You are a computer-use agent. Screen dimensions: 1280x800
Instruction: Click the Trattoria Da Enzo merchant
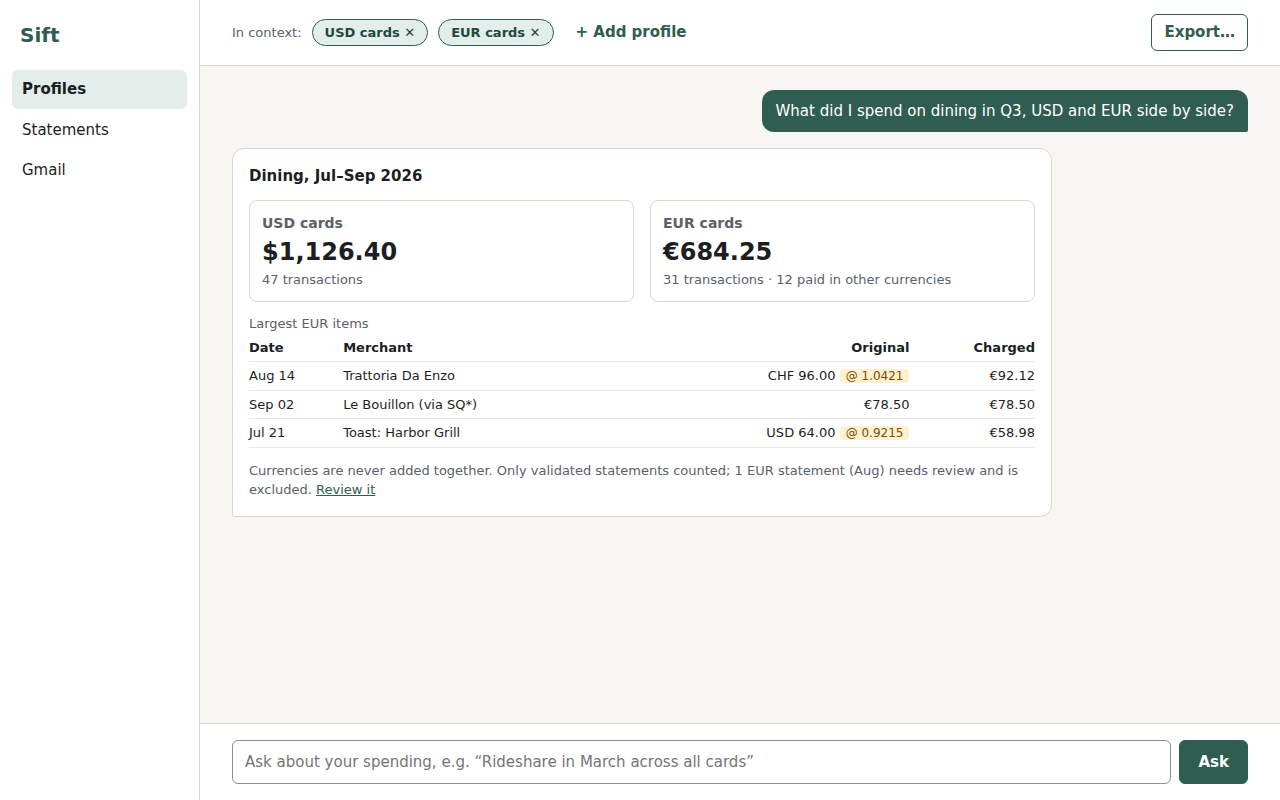[399, 376]
